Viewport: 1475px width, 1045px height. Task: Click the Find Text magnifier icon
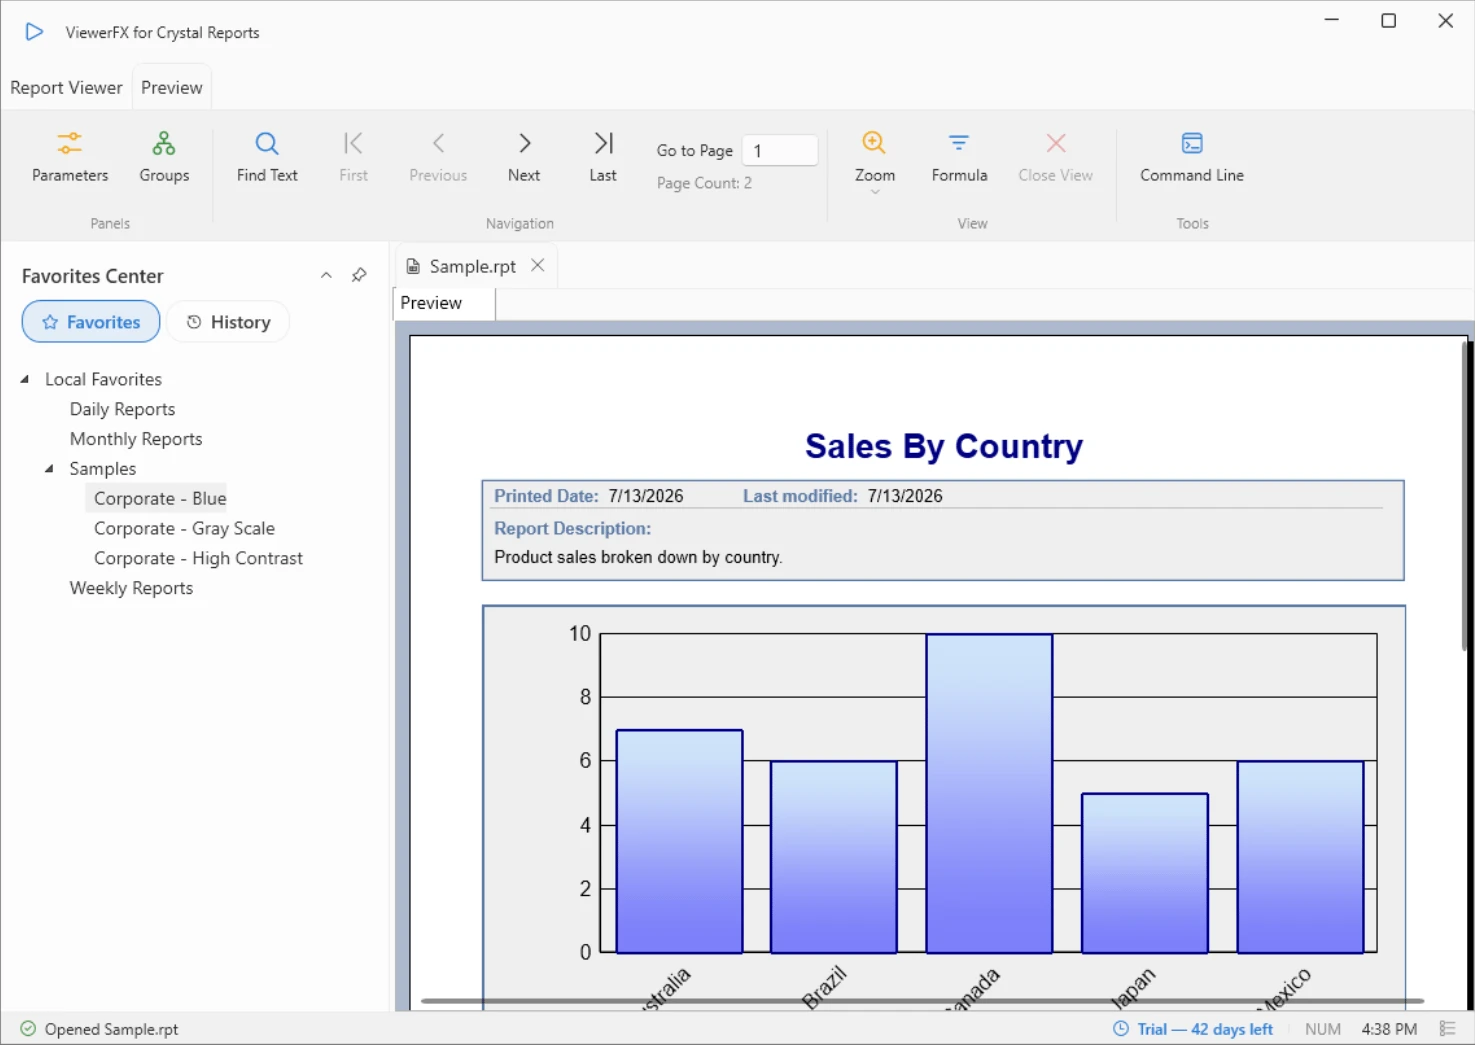point(267,143)
